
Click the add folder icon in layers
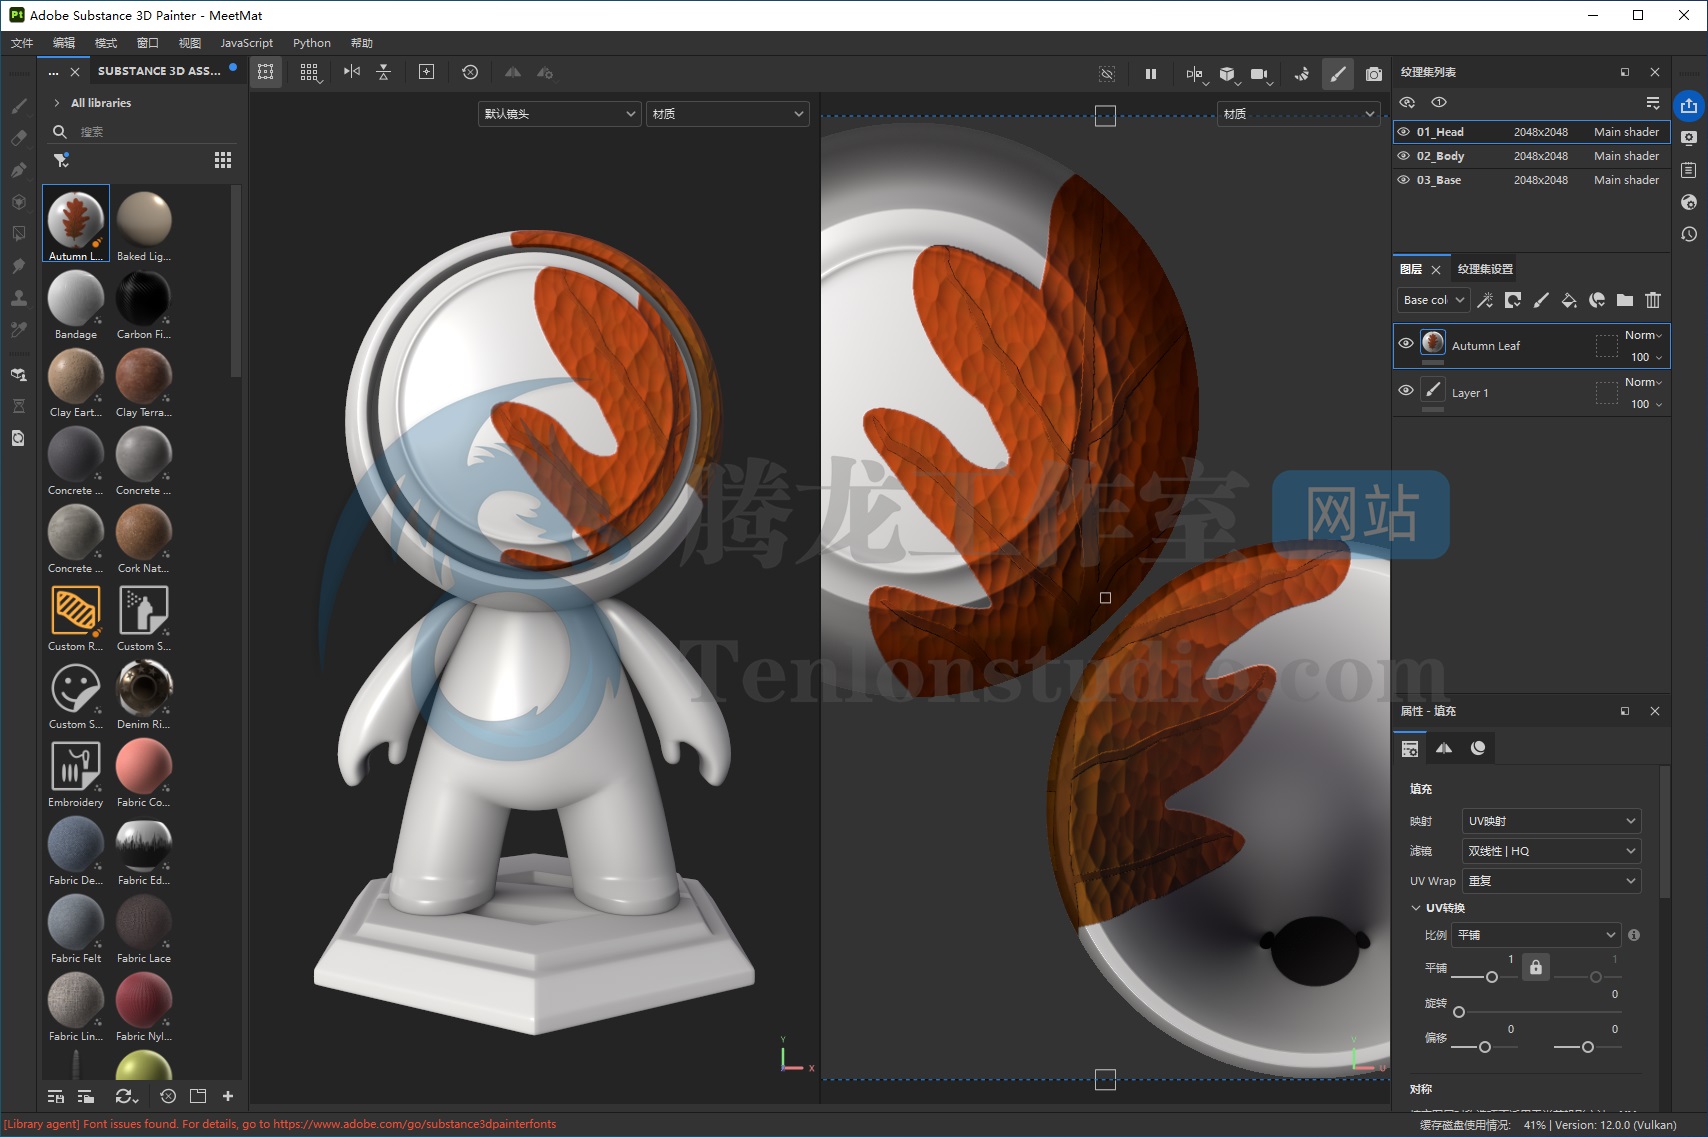tap(1625, 300)
